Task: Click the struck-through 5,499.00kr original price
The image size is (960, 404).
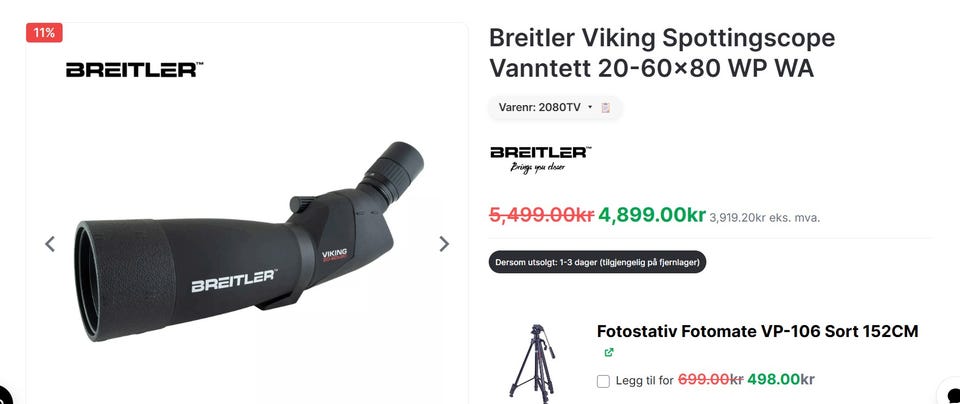Action: click(x=541, y=215)
